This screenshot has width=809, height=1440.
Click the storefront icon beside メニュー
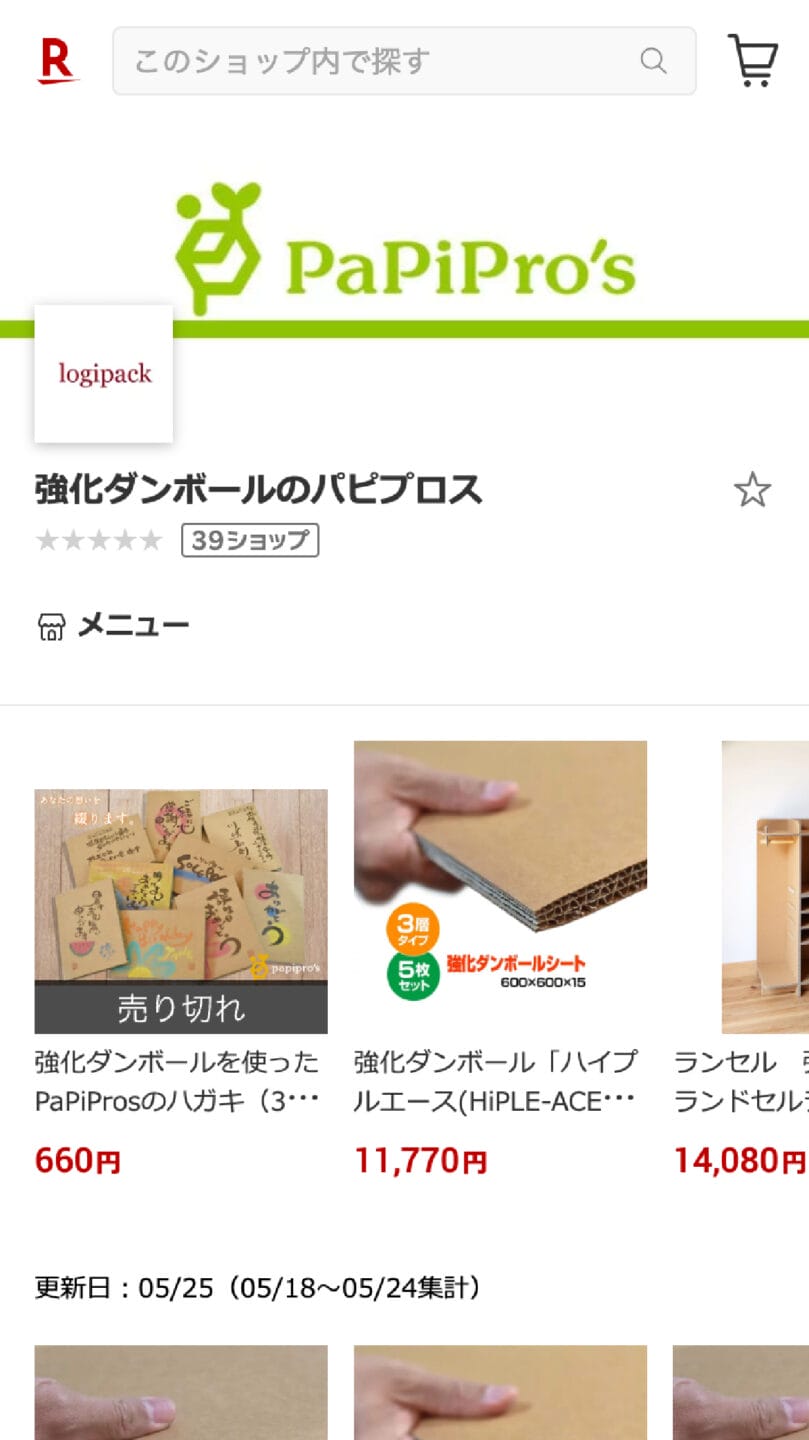51,627
